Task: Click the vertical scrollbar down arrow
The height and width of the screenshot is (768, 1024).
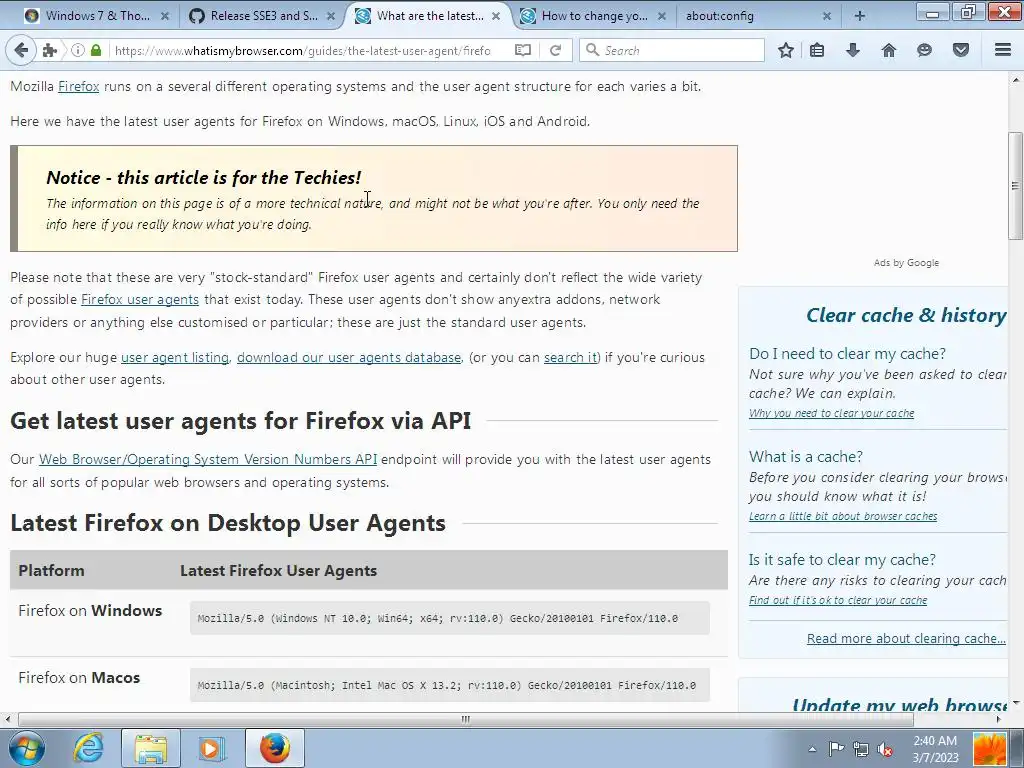Action: [x=1016, y=703]
